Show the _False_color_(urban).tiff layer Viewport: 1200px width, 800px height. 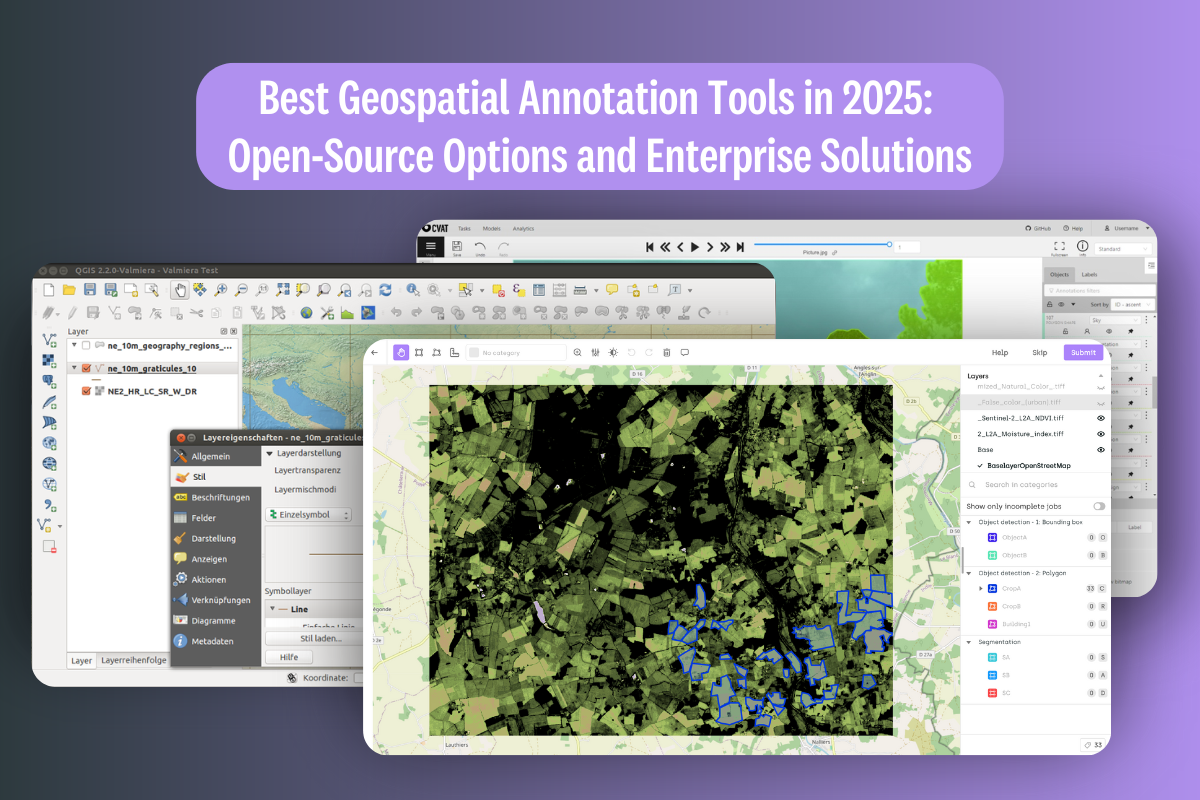click(1100, 402)
